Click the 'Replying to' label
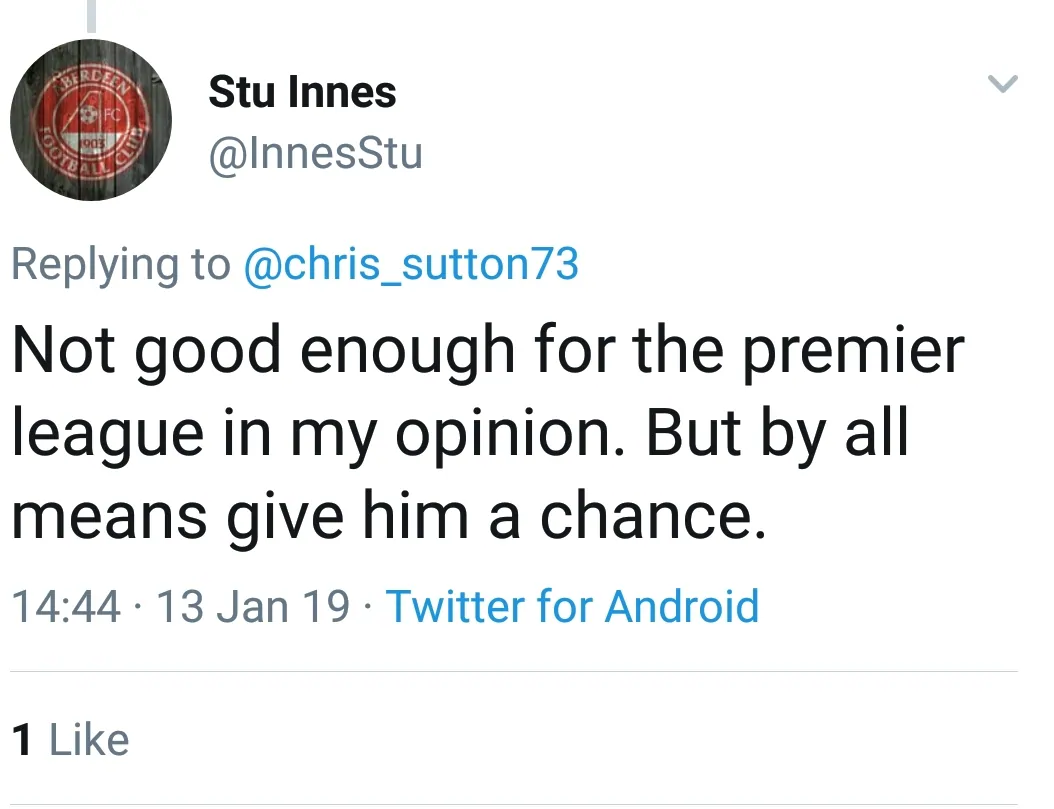Viewport: 1054px width, 809px height. (120, 264)
